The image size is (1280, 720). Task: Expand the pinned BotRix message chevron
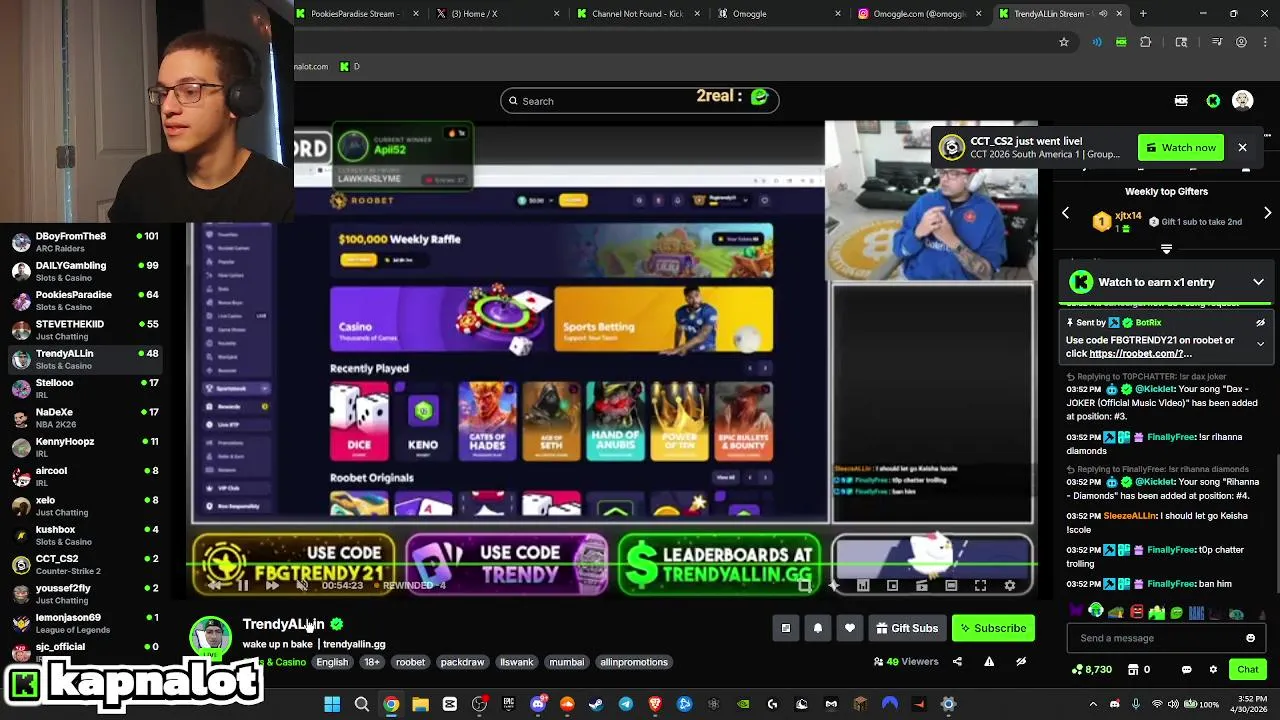[1260, 343]
